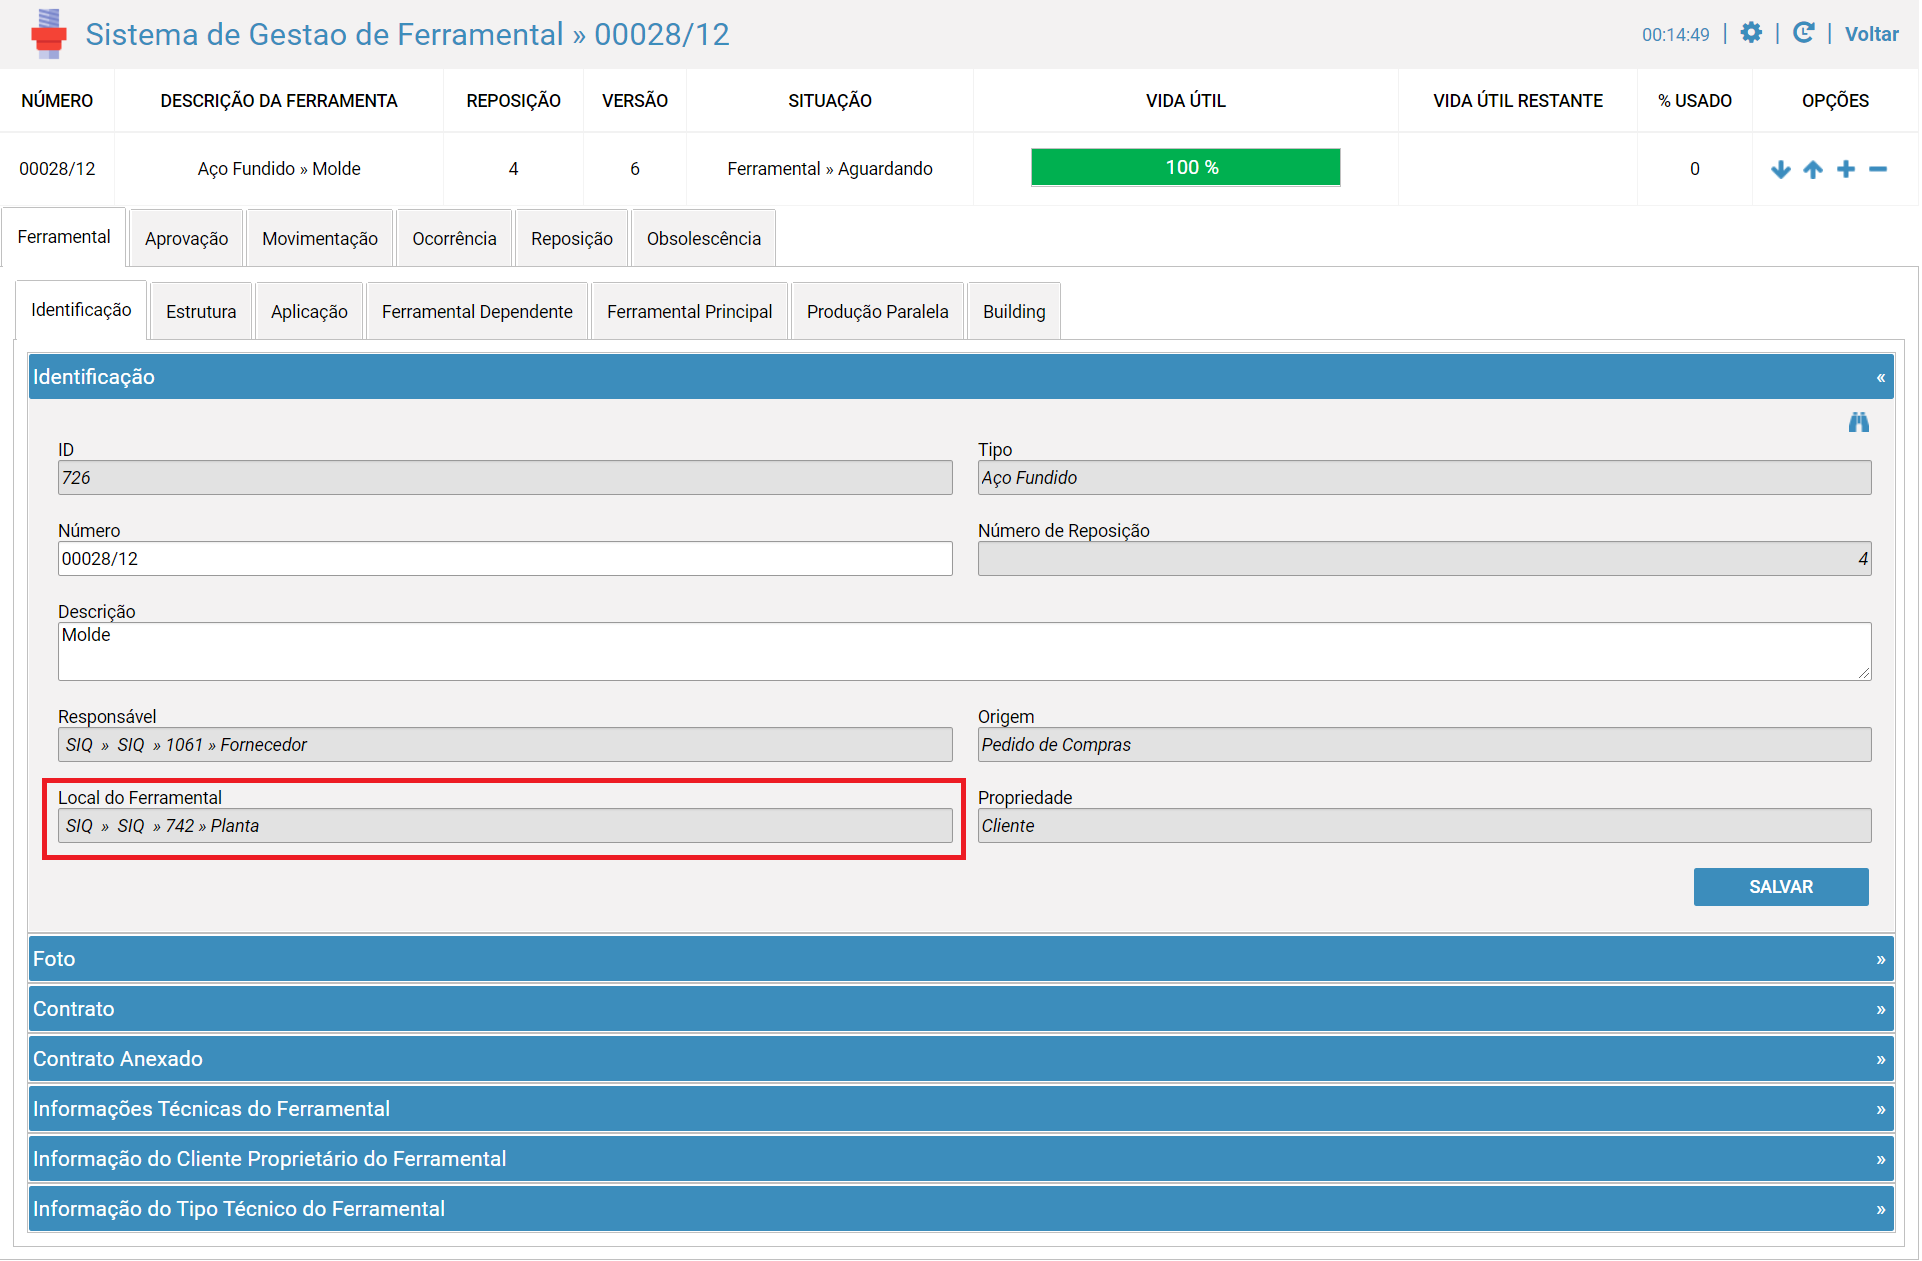The width and height of the screenshot is (1922, 1261).
Task: Click the Descrição text area
Action: (x=965, y=652)
